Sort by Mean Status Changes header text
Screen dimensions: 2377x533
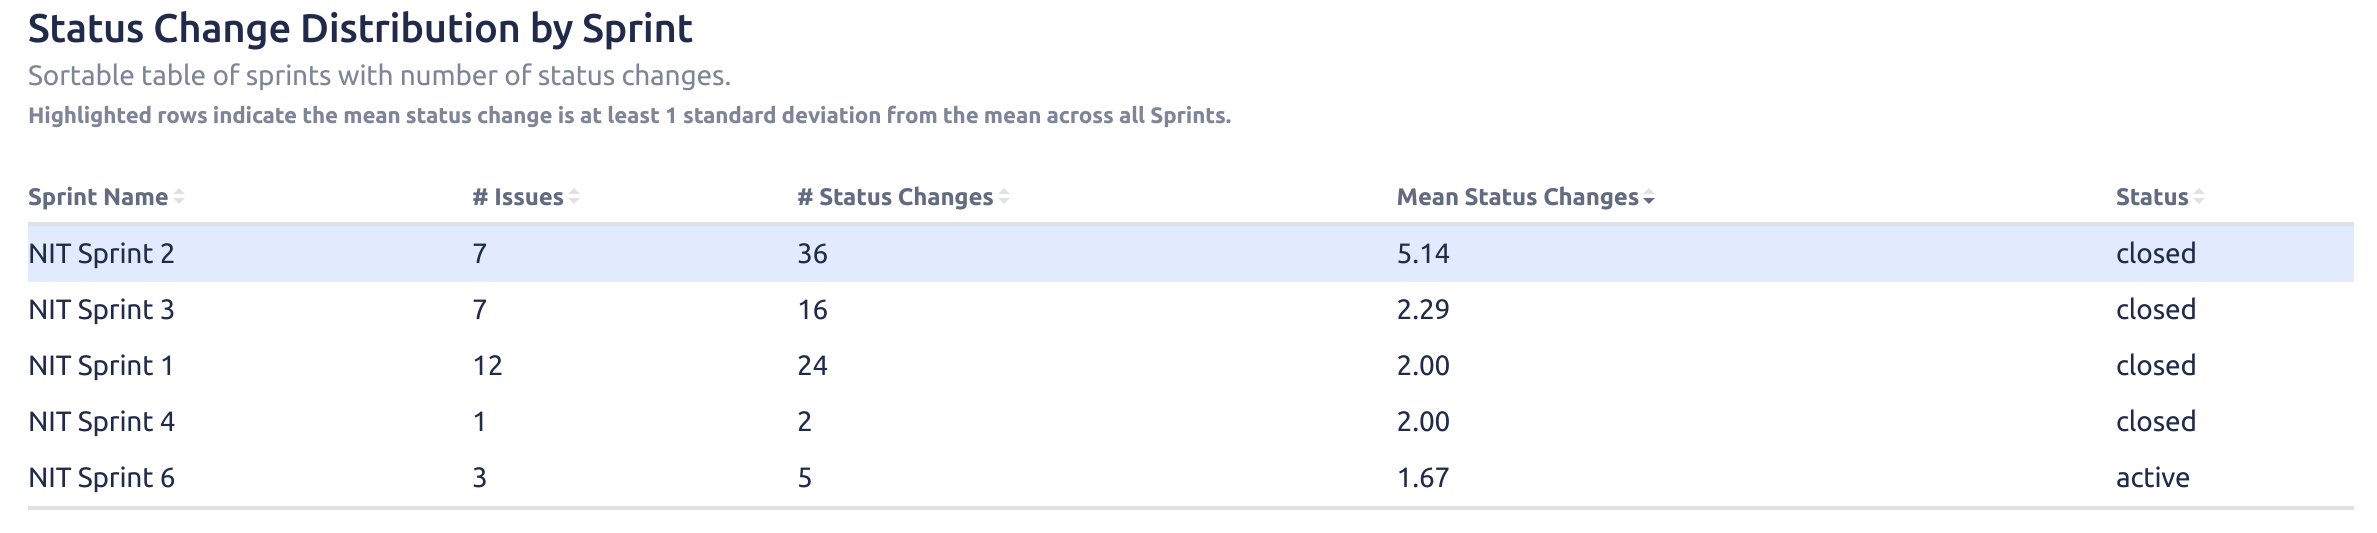pos(1517,197)
